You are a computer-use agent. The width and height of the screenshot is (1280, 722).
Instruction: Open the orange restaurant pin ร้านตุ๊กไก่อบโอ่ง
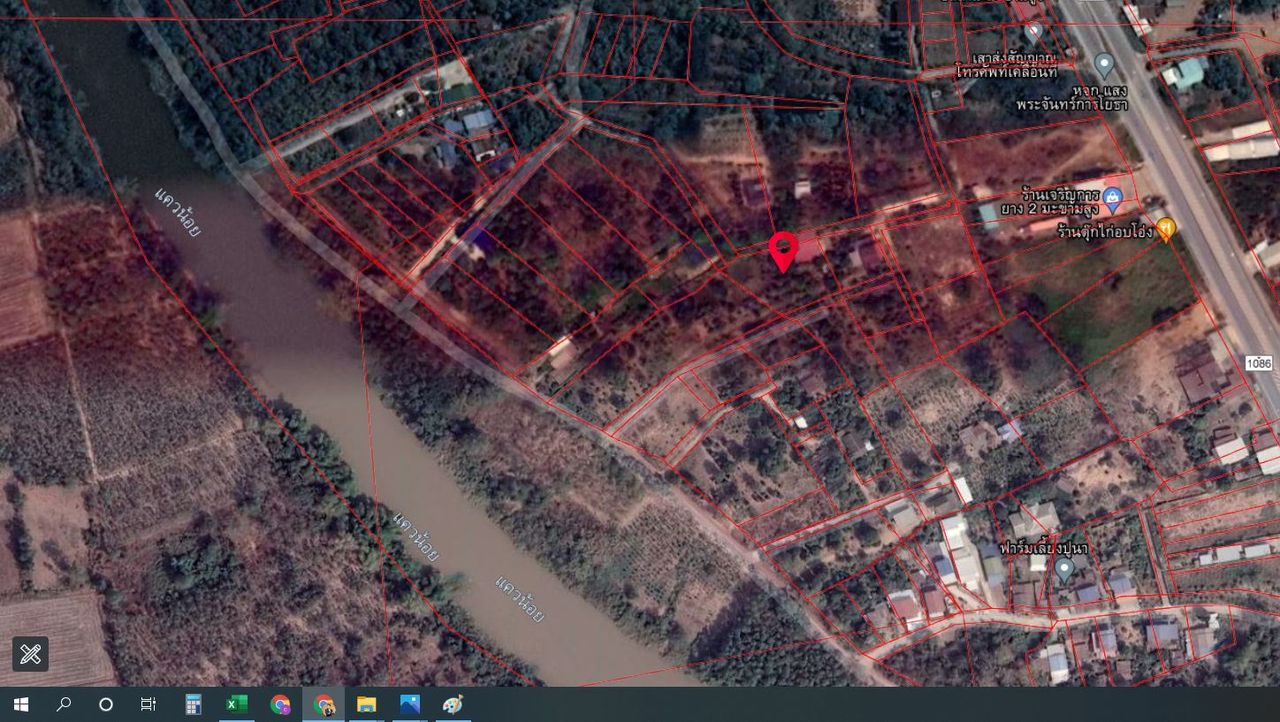pos(1165,229)
